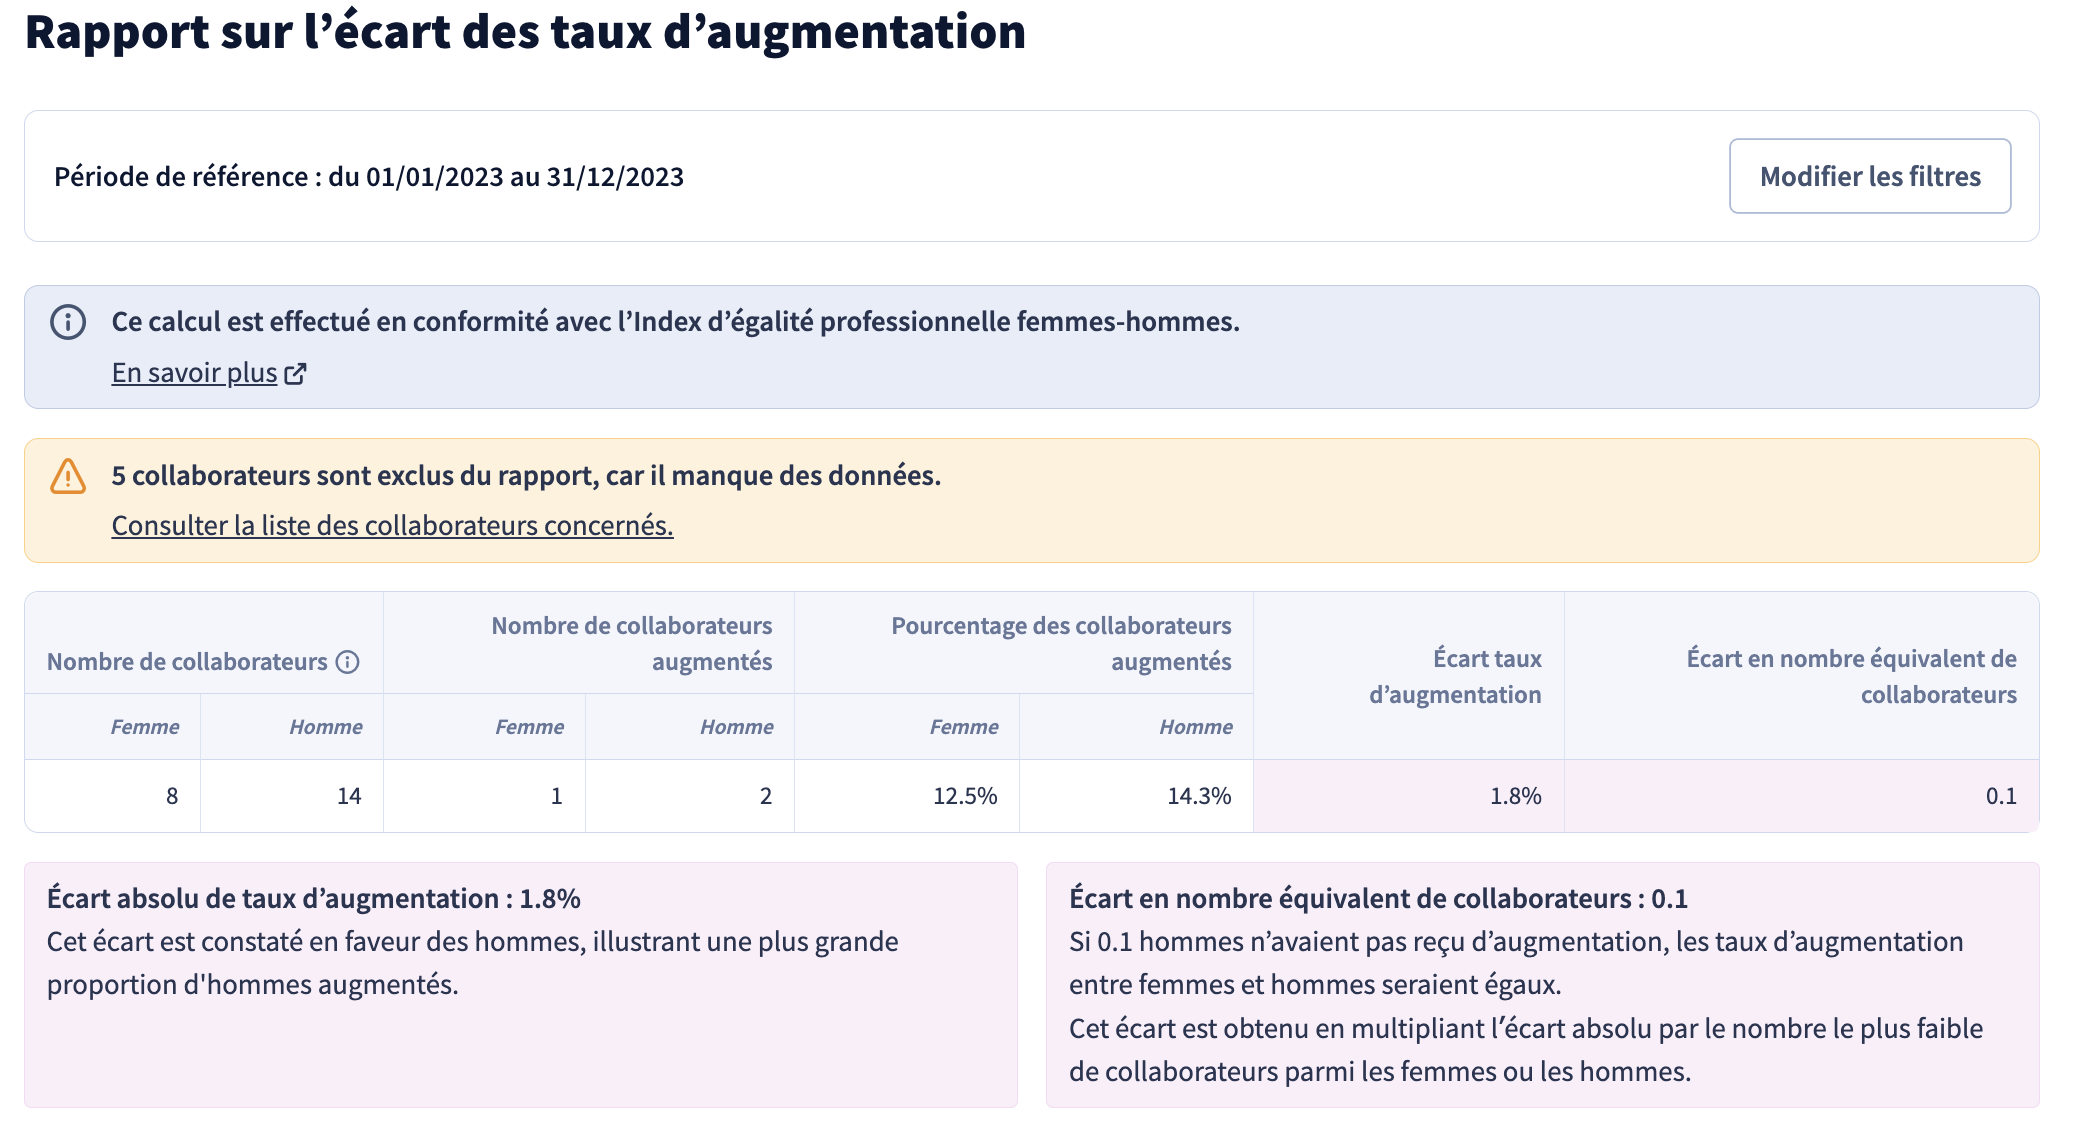Select the 0.1 équivalent collaborateurs cell
This screenshot has height=1128, width=2076.
pos(1801,796)
